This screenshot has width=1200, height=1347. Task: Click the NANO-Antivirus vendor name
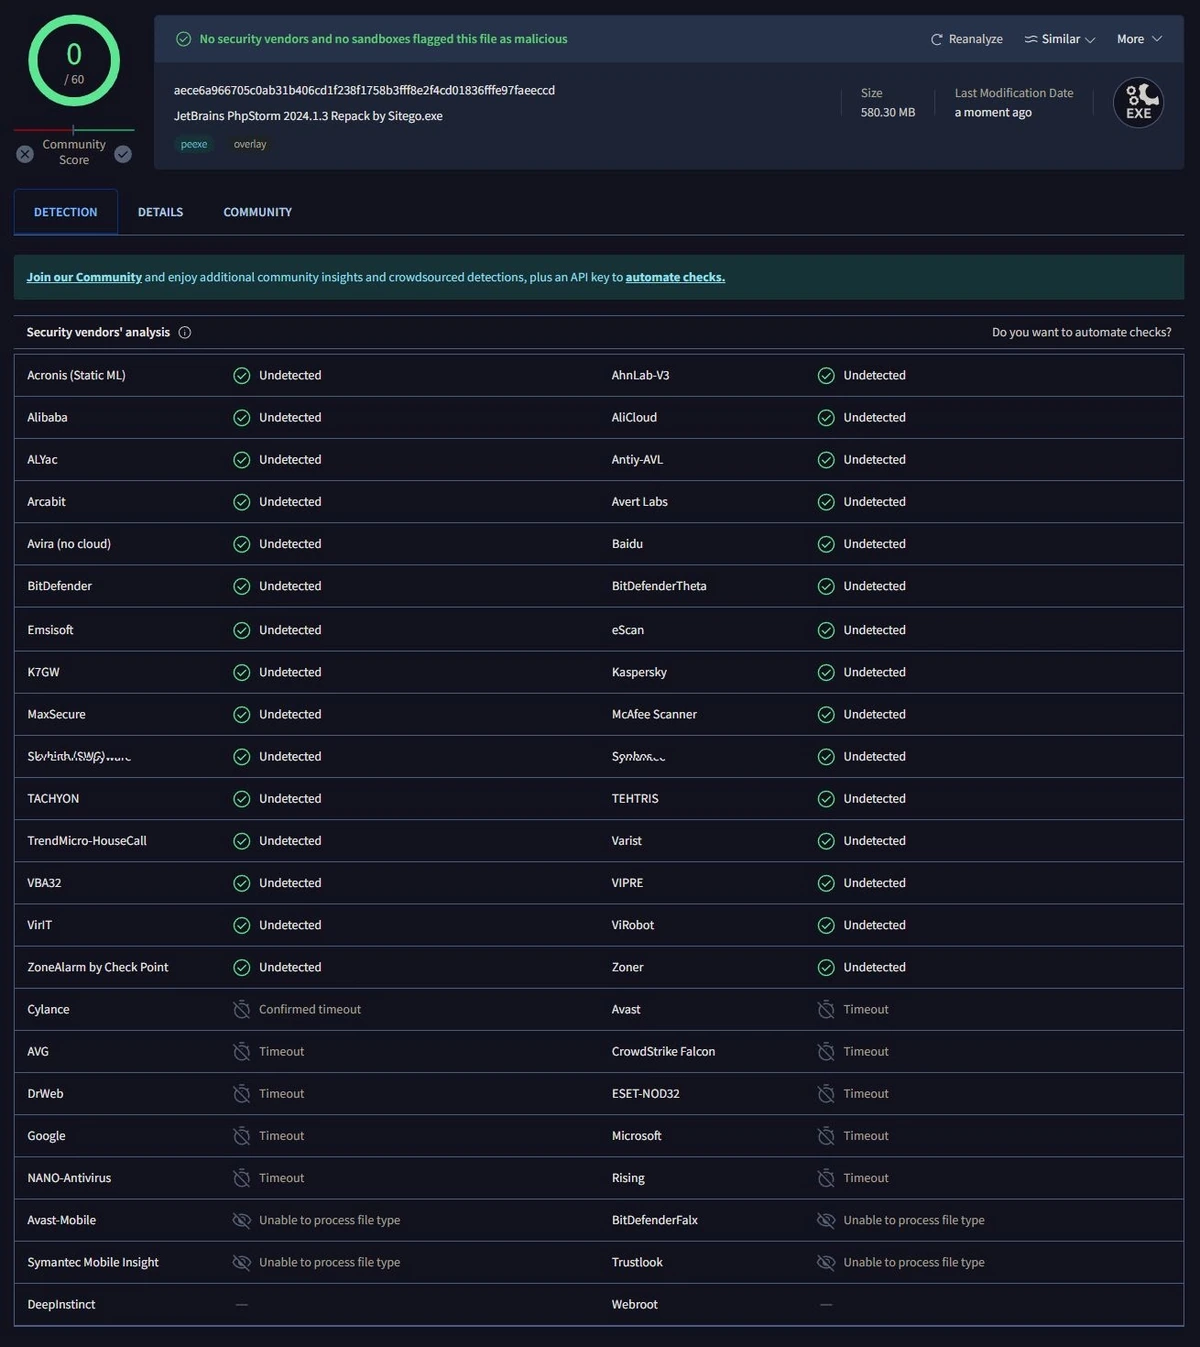(69, 1178)
